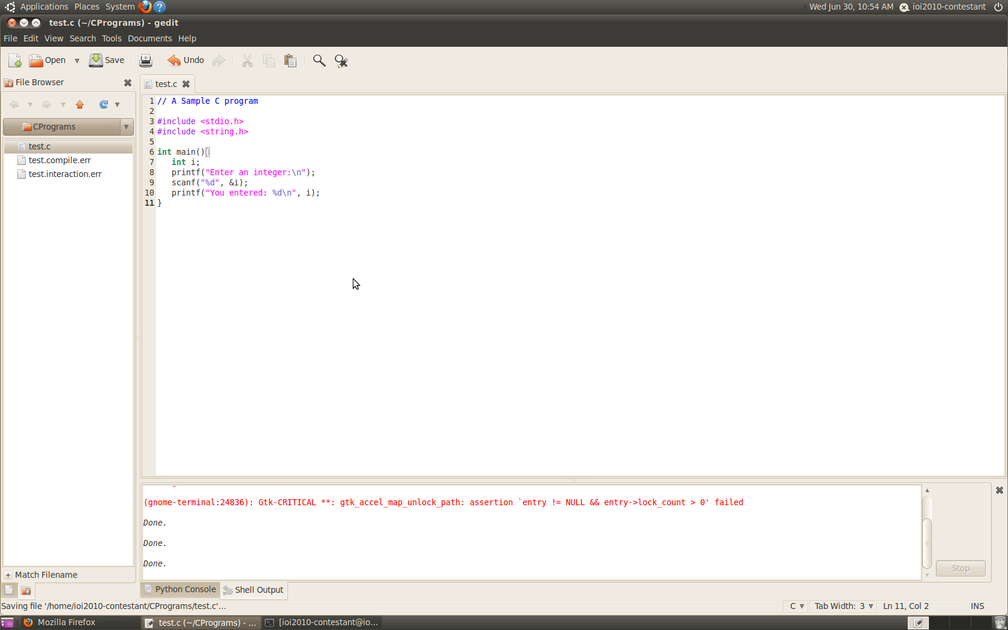This screenshot has width=1008, height=630.
Task: Open the Help icon in top panel
Action: pyautogui.click(x=160, y=7)
